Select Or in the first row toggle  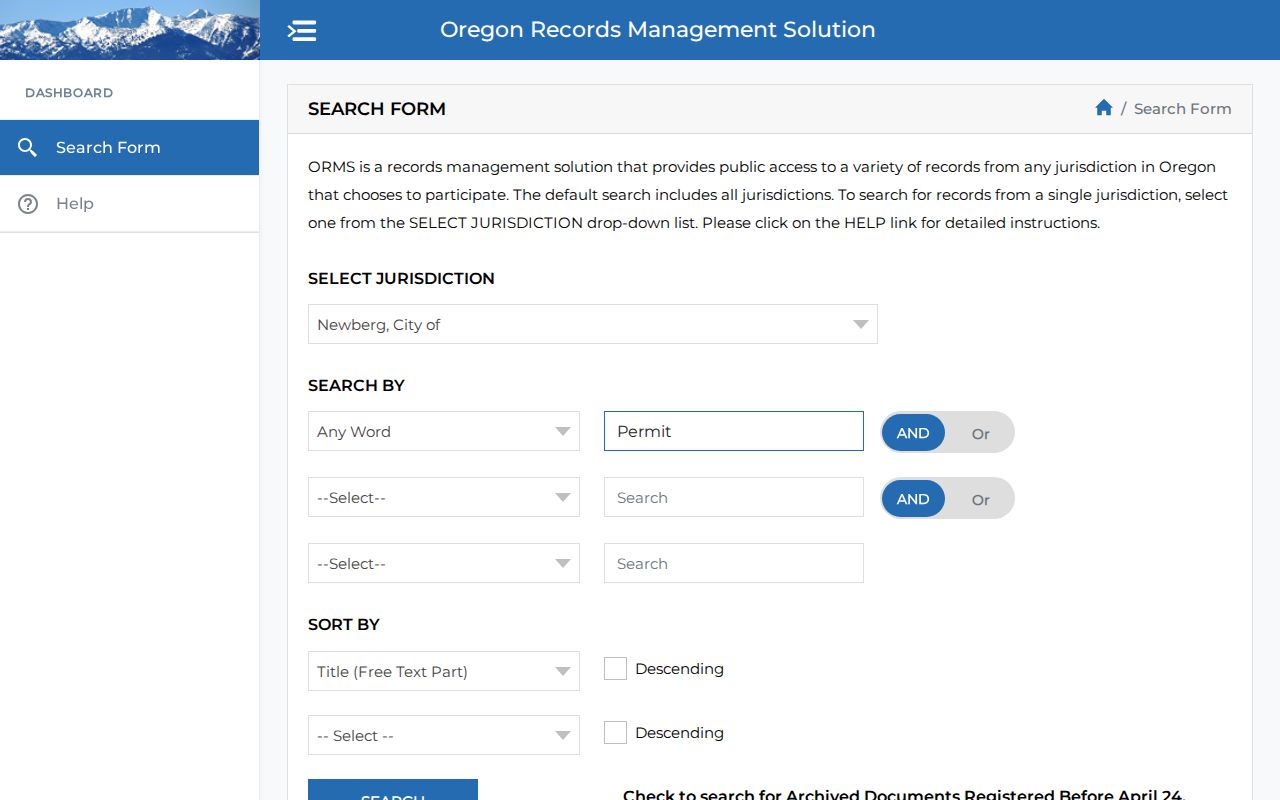(x=980, y=433)
